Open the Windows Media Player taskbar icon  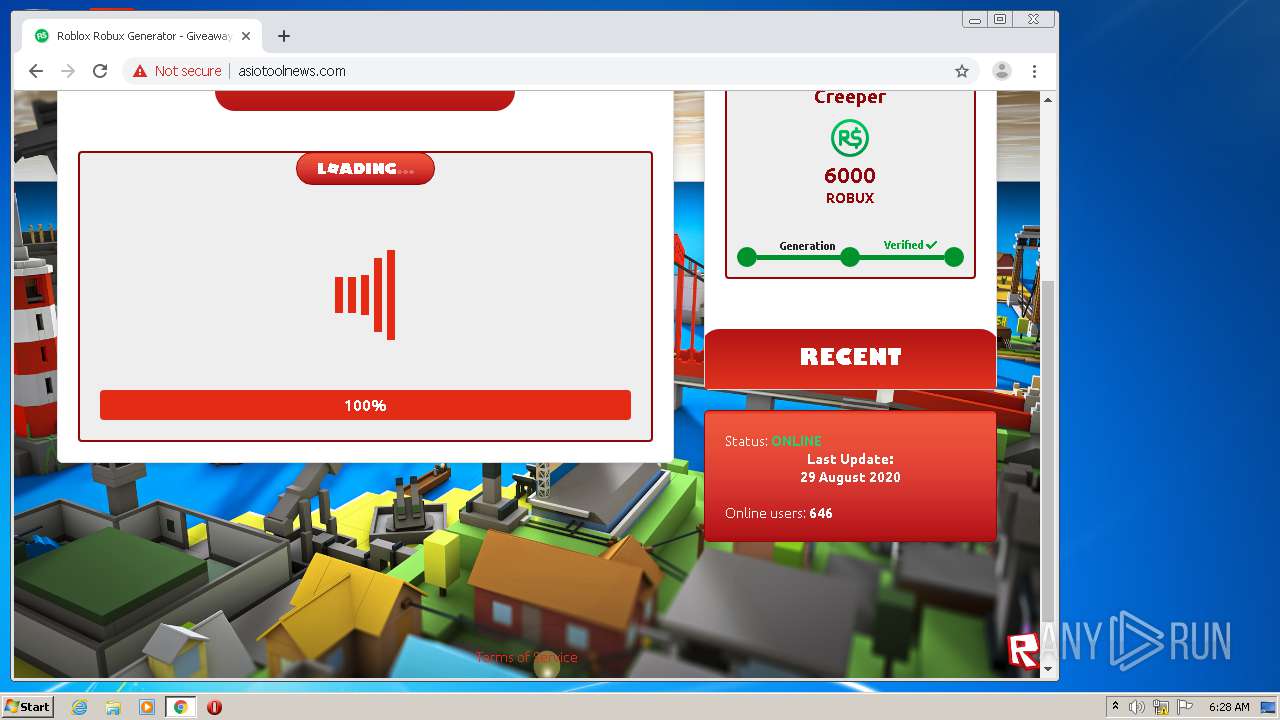coord(147,707)
